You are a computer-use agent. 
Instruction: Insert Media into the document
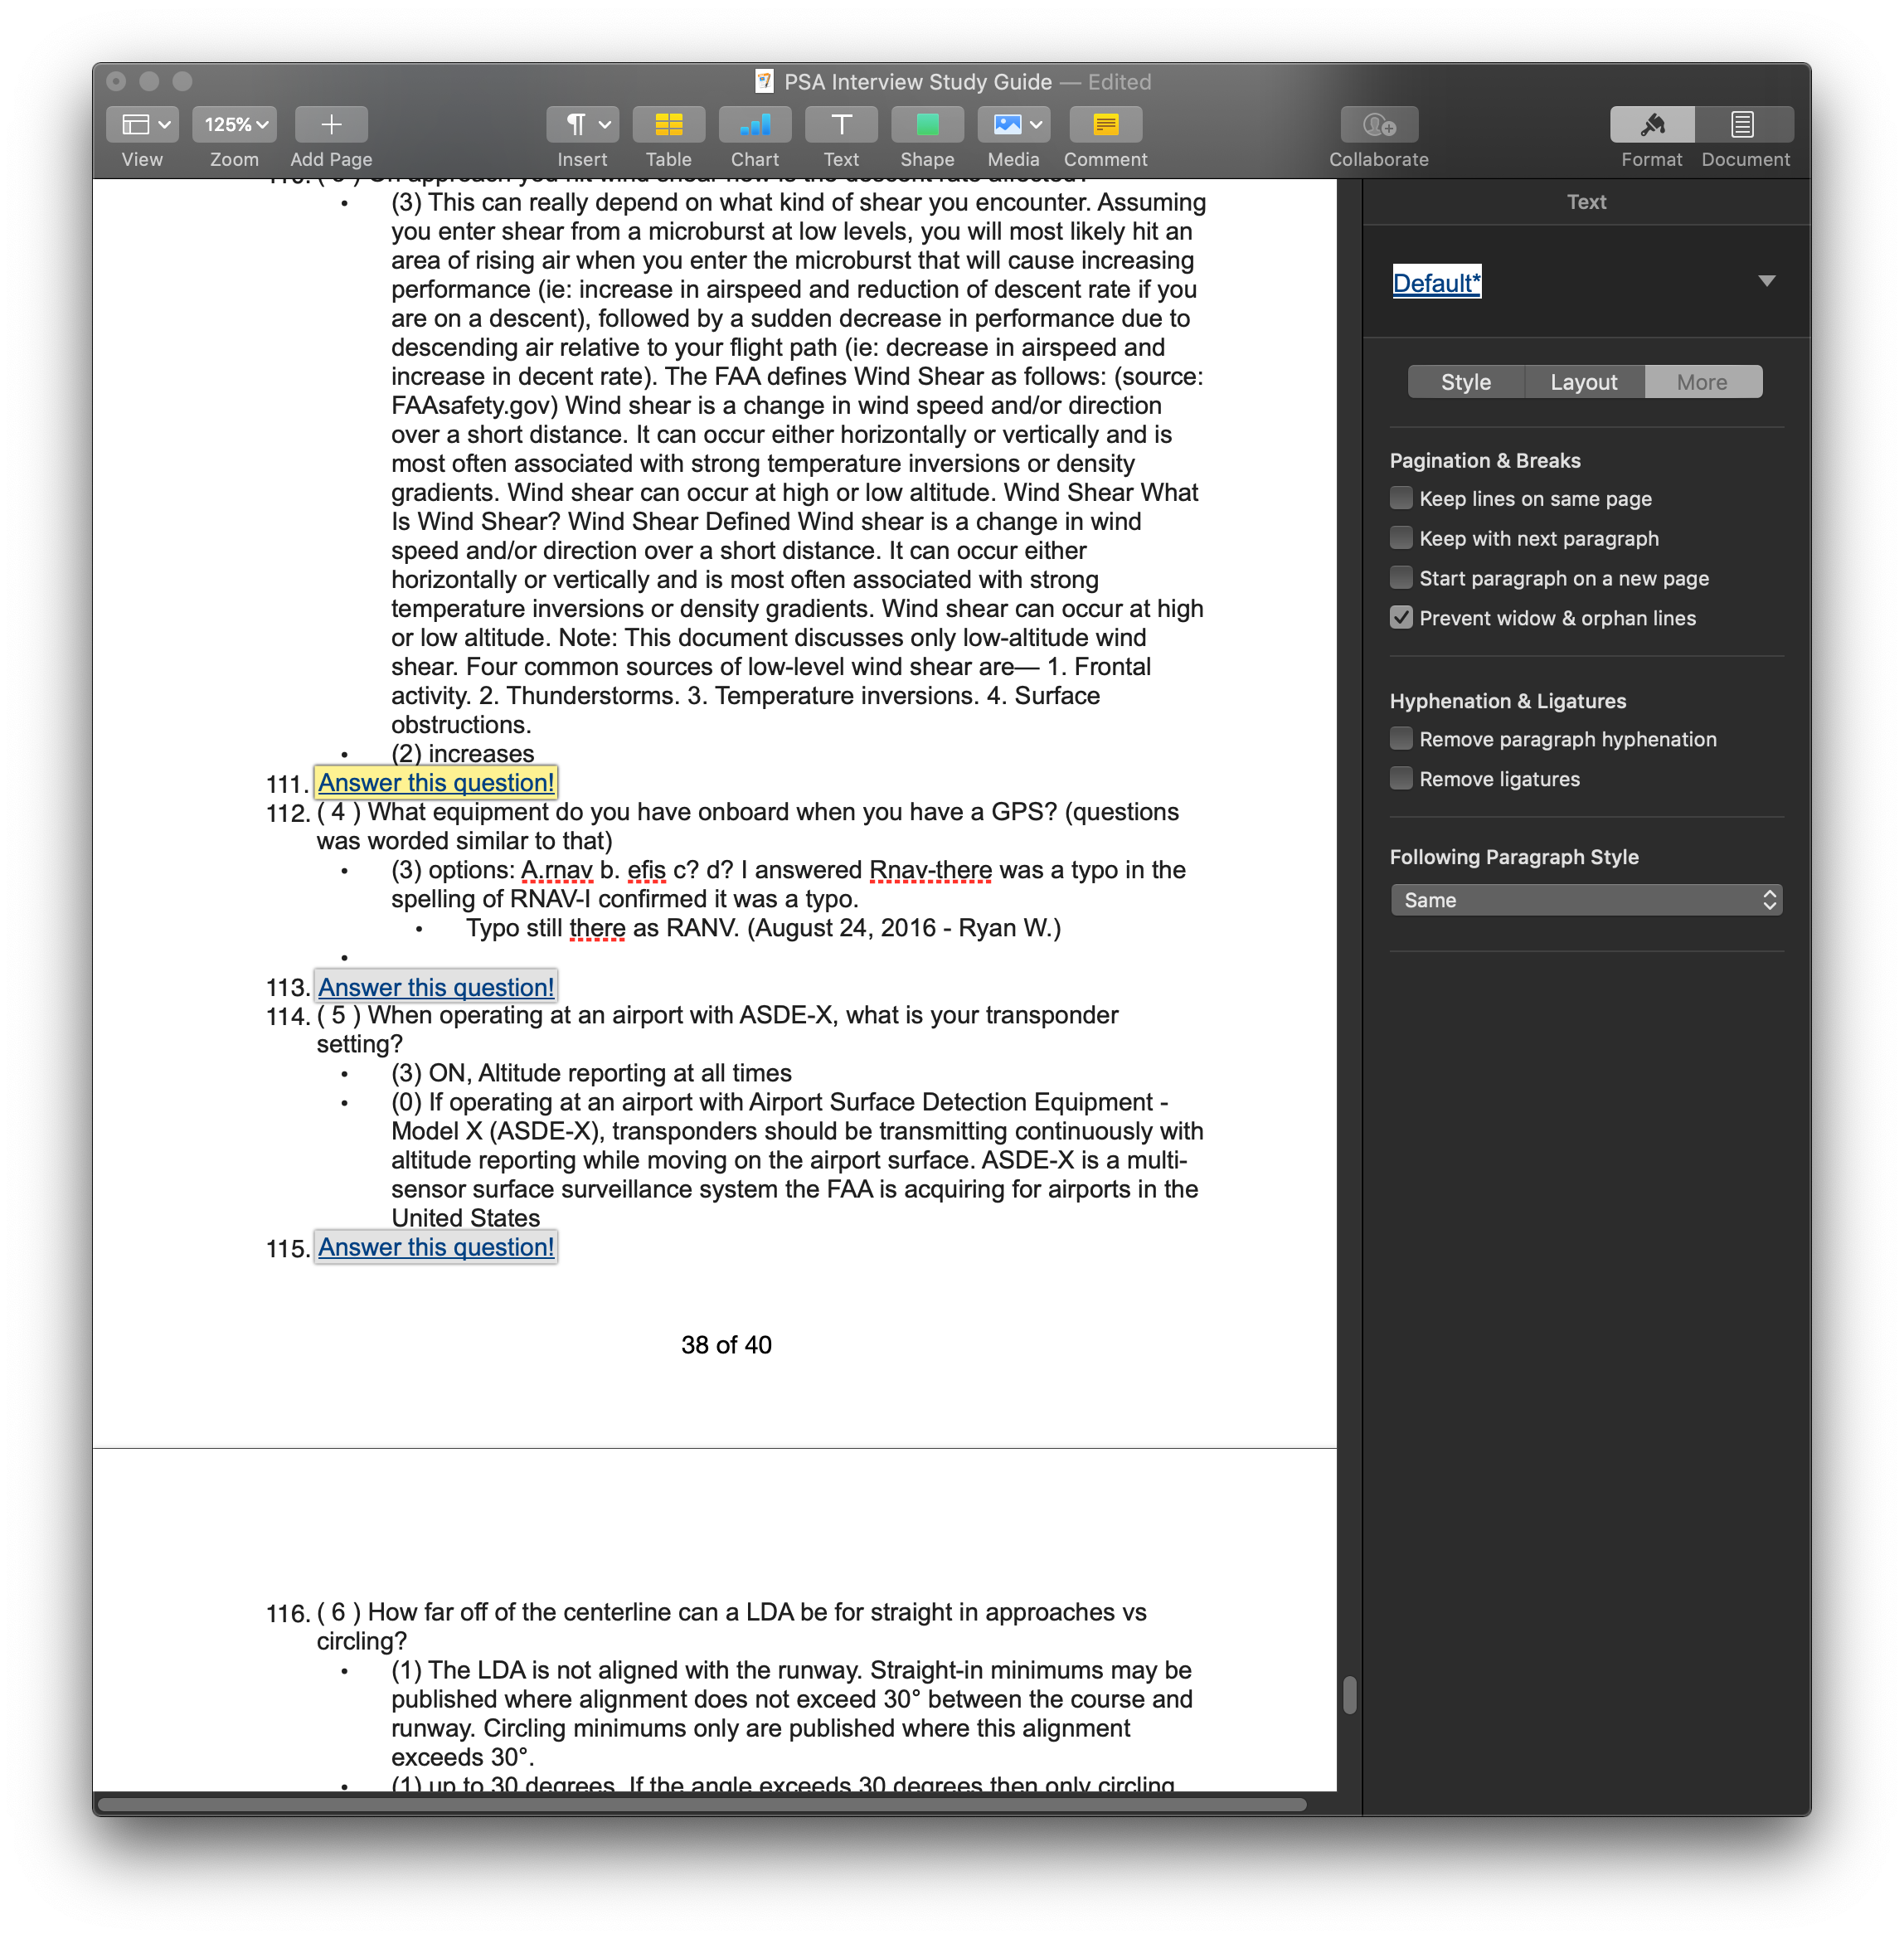coord(1005,124)
